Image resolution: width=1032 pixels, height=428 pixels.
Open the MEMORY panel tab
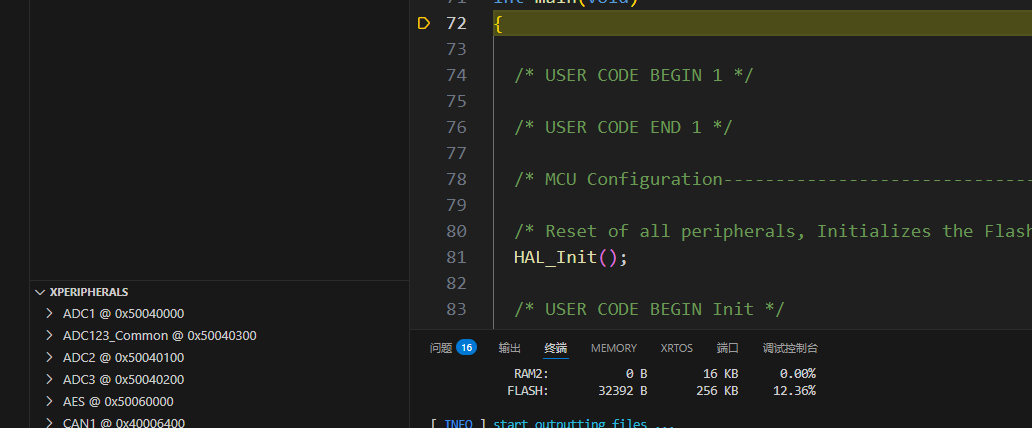coord(613,348)
